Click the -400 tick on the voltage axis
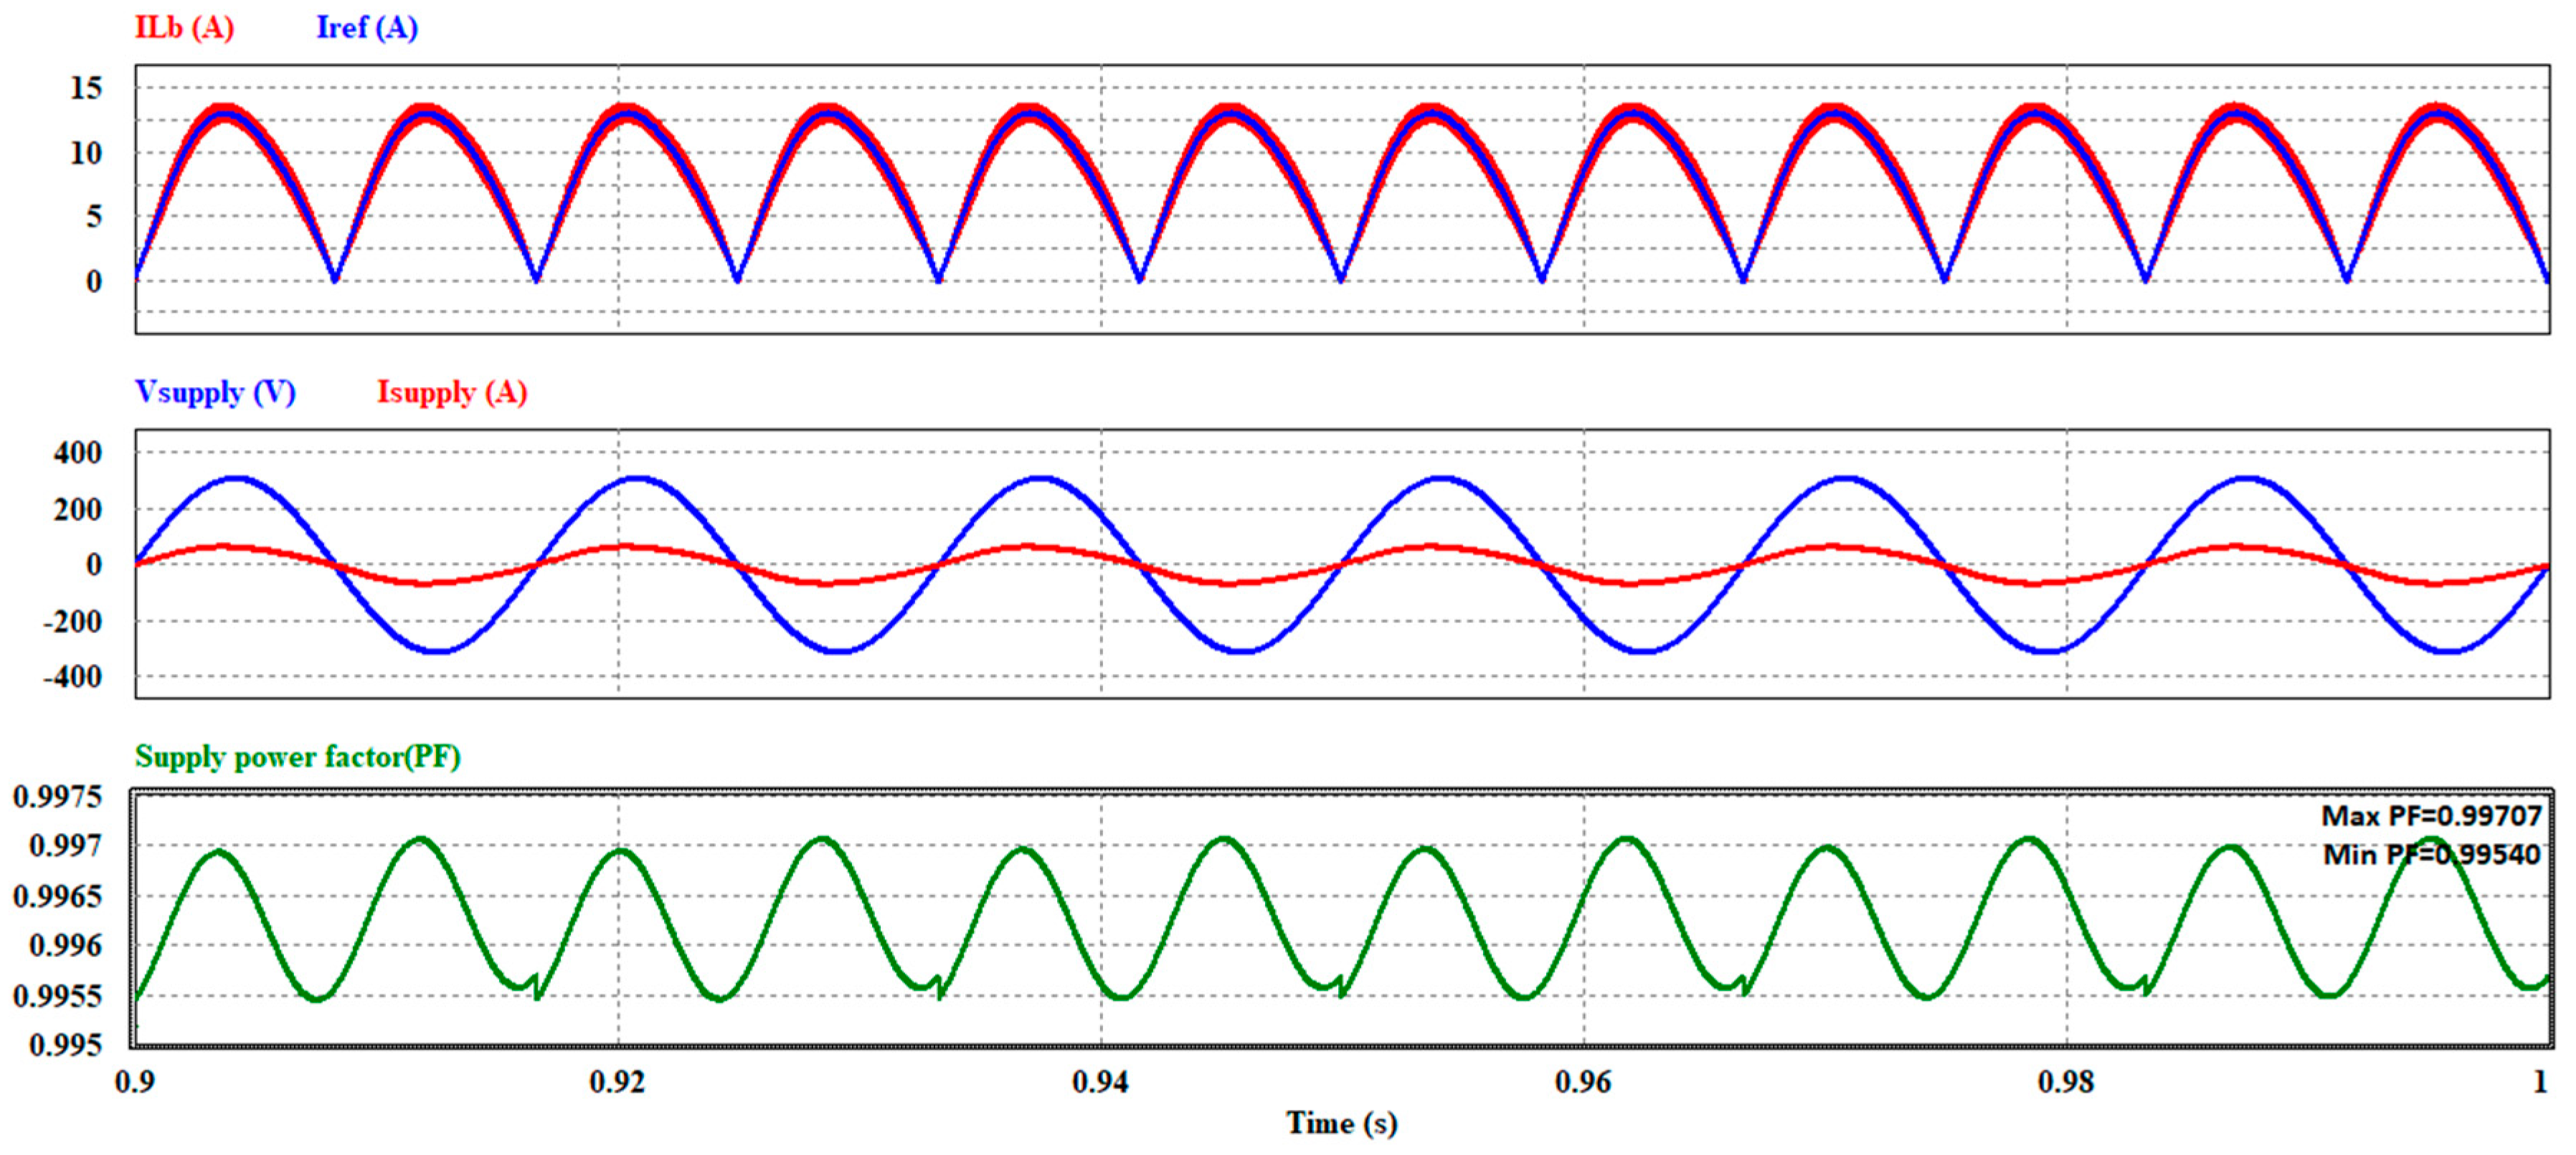 click(x=72, y=677)
